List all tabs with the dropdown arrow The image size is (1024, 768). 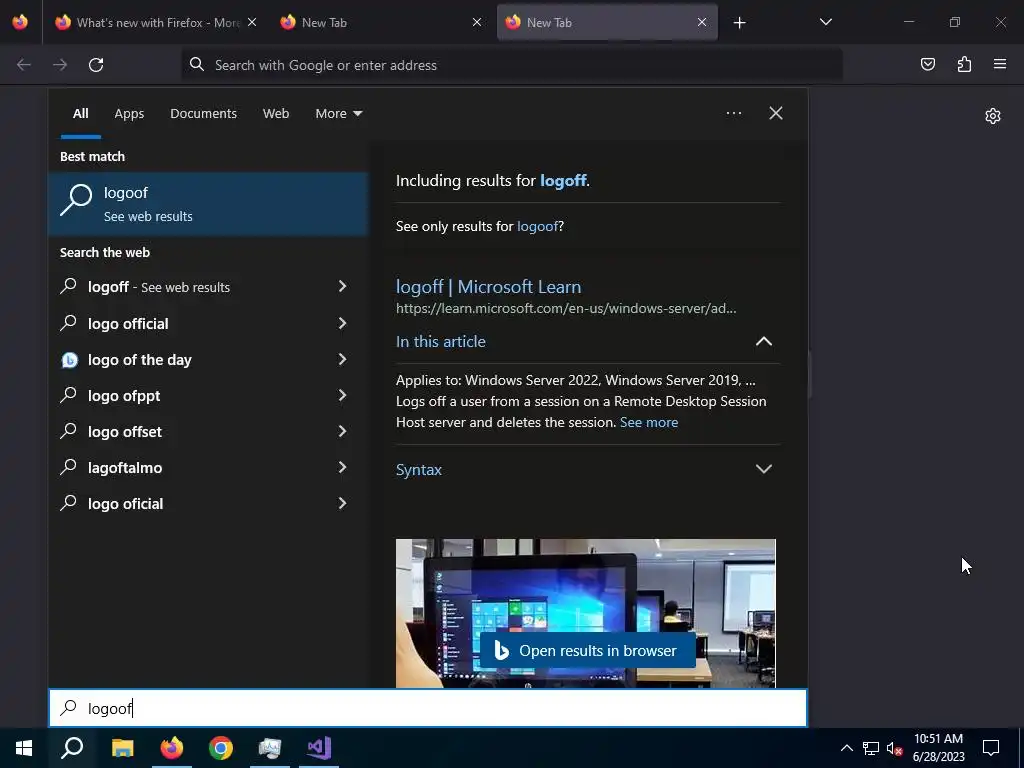tap(825, 22)
